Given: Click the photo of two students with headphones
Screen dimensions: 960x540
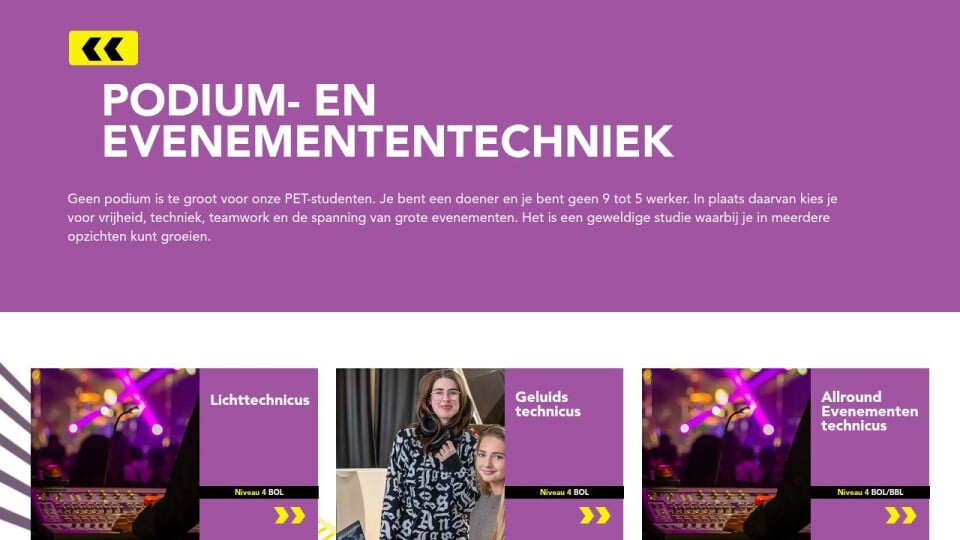Looking at the screenshot, I should pyautogui.click(x=420, y=454).
